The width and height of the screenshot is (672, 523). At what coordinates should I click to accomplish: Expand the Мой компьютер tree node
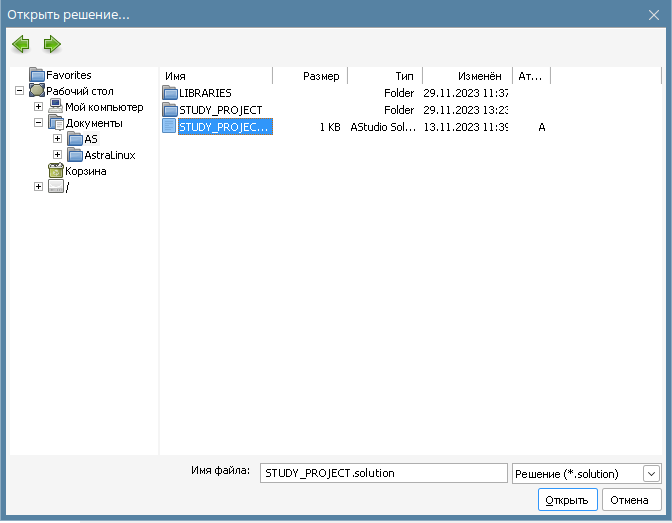click(39, 107)
